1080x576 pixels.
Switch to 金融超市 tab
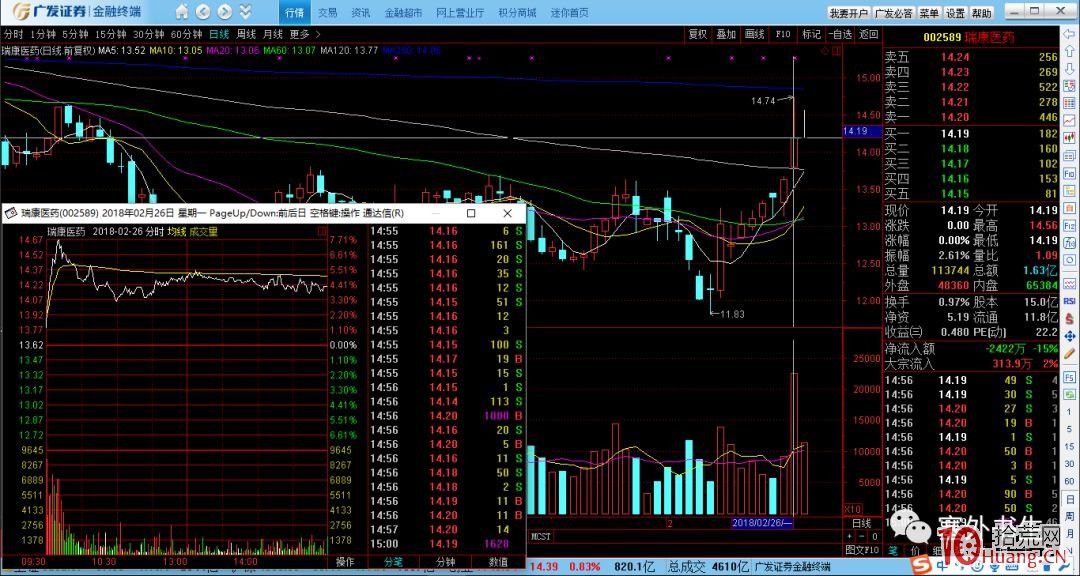402,12
